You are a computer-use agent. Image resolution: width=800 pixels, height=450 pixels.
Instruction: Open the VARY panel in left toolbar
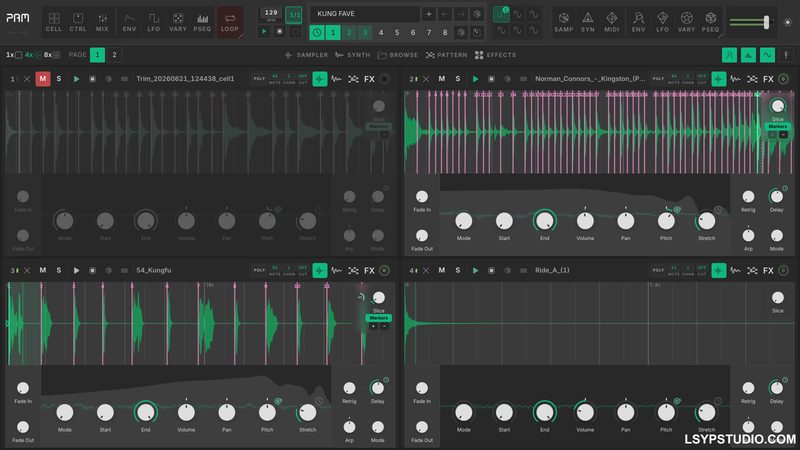tap(178, 22)
